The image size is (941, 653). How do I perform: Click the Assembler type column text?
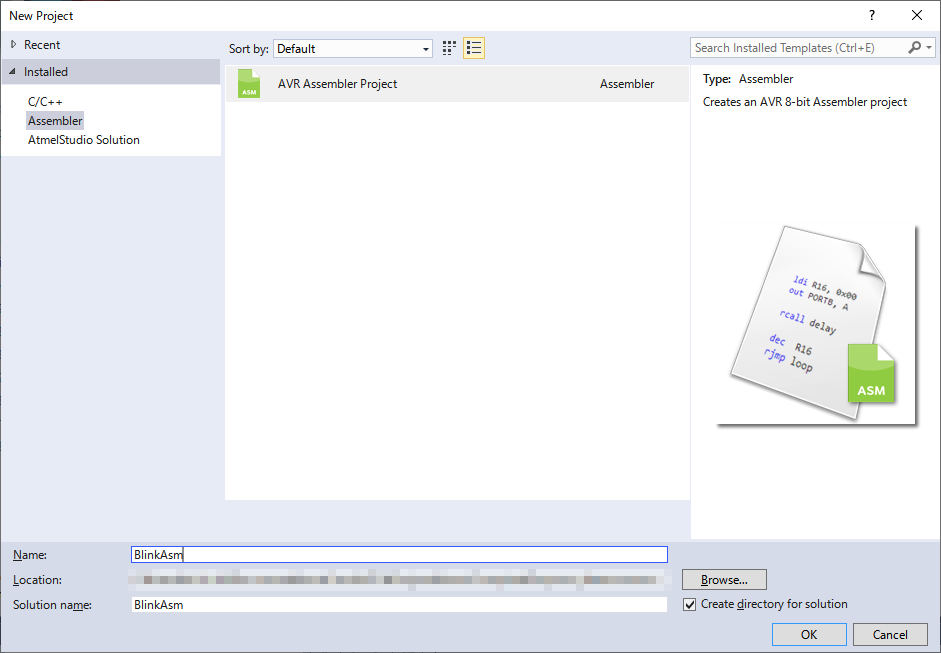pyautogui.click(x=627, y=84)
